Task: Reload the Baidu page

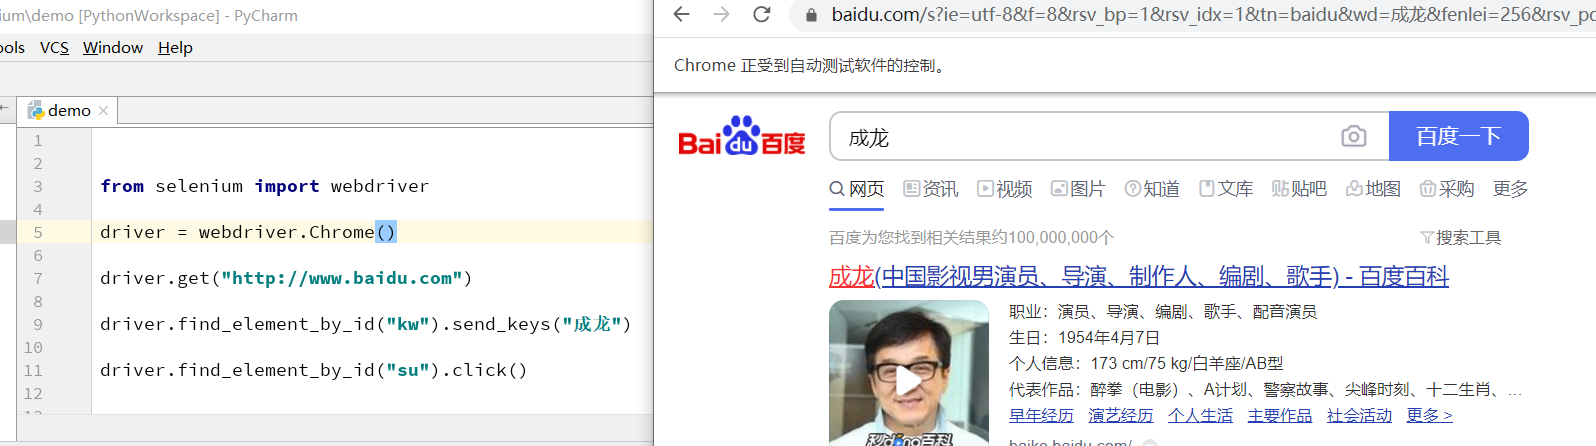Action: point(761,14)
